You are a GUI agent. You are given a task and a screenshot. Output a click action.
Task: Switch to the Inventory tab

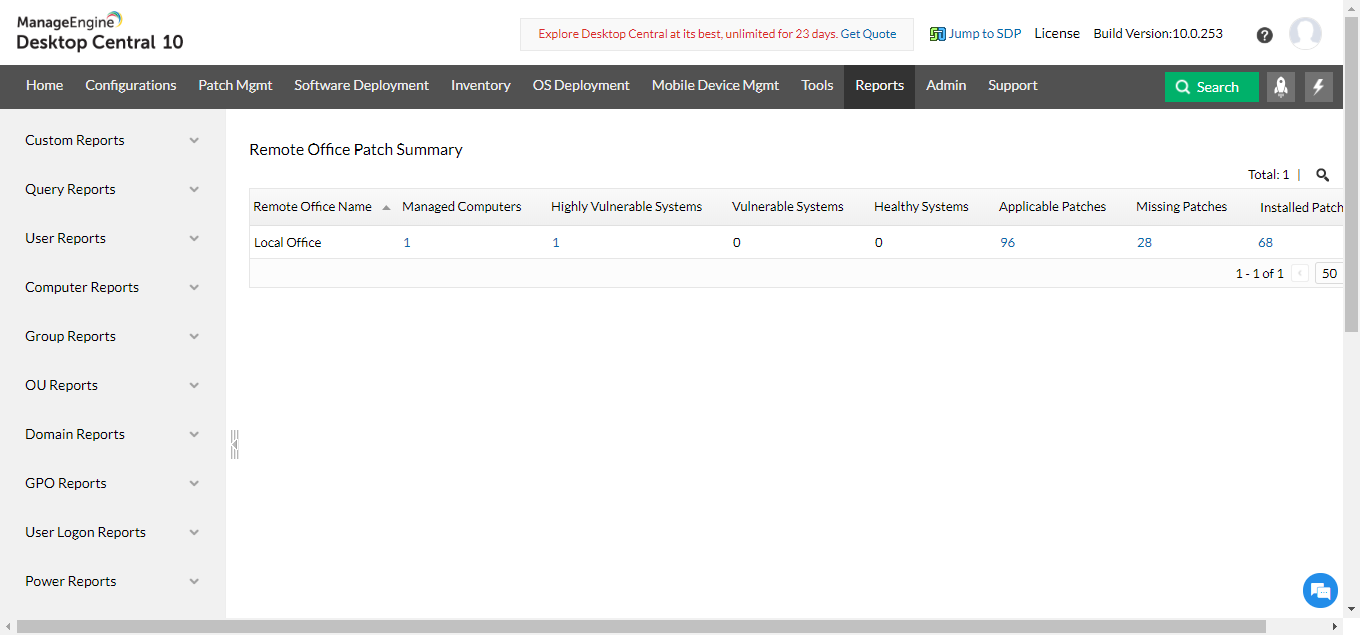click(x=480, y=86)
